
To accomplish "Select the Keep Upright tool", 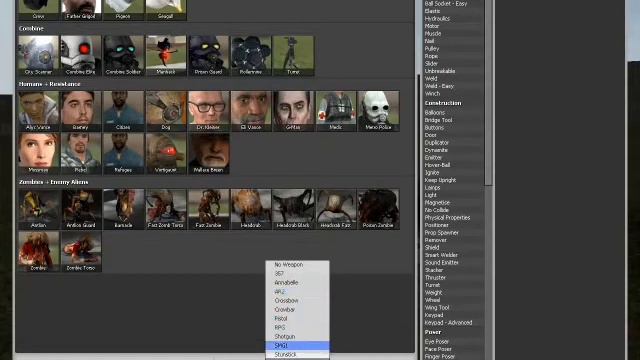I will tap(440, 180).
